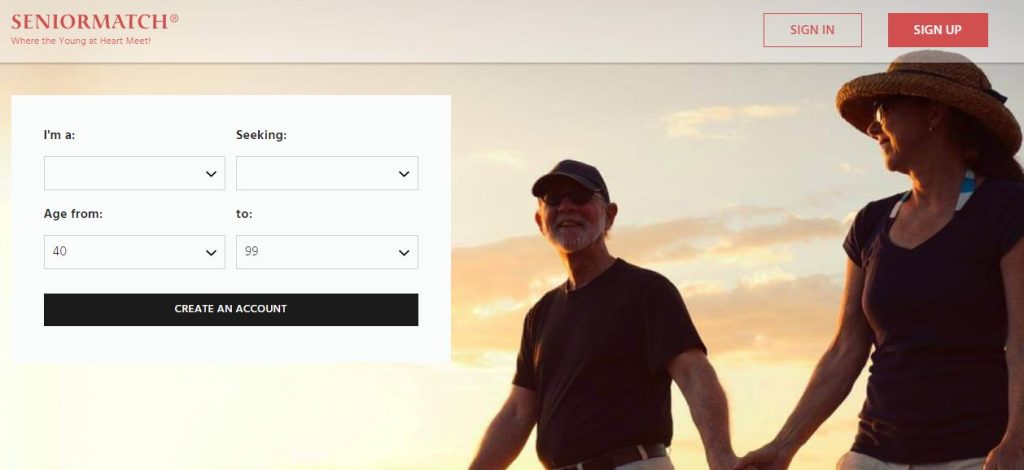Open the Sign In page
The width and height of the screenshot is (1024, 470).
click(812, 30)
